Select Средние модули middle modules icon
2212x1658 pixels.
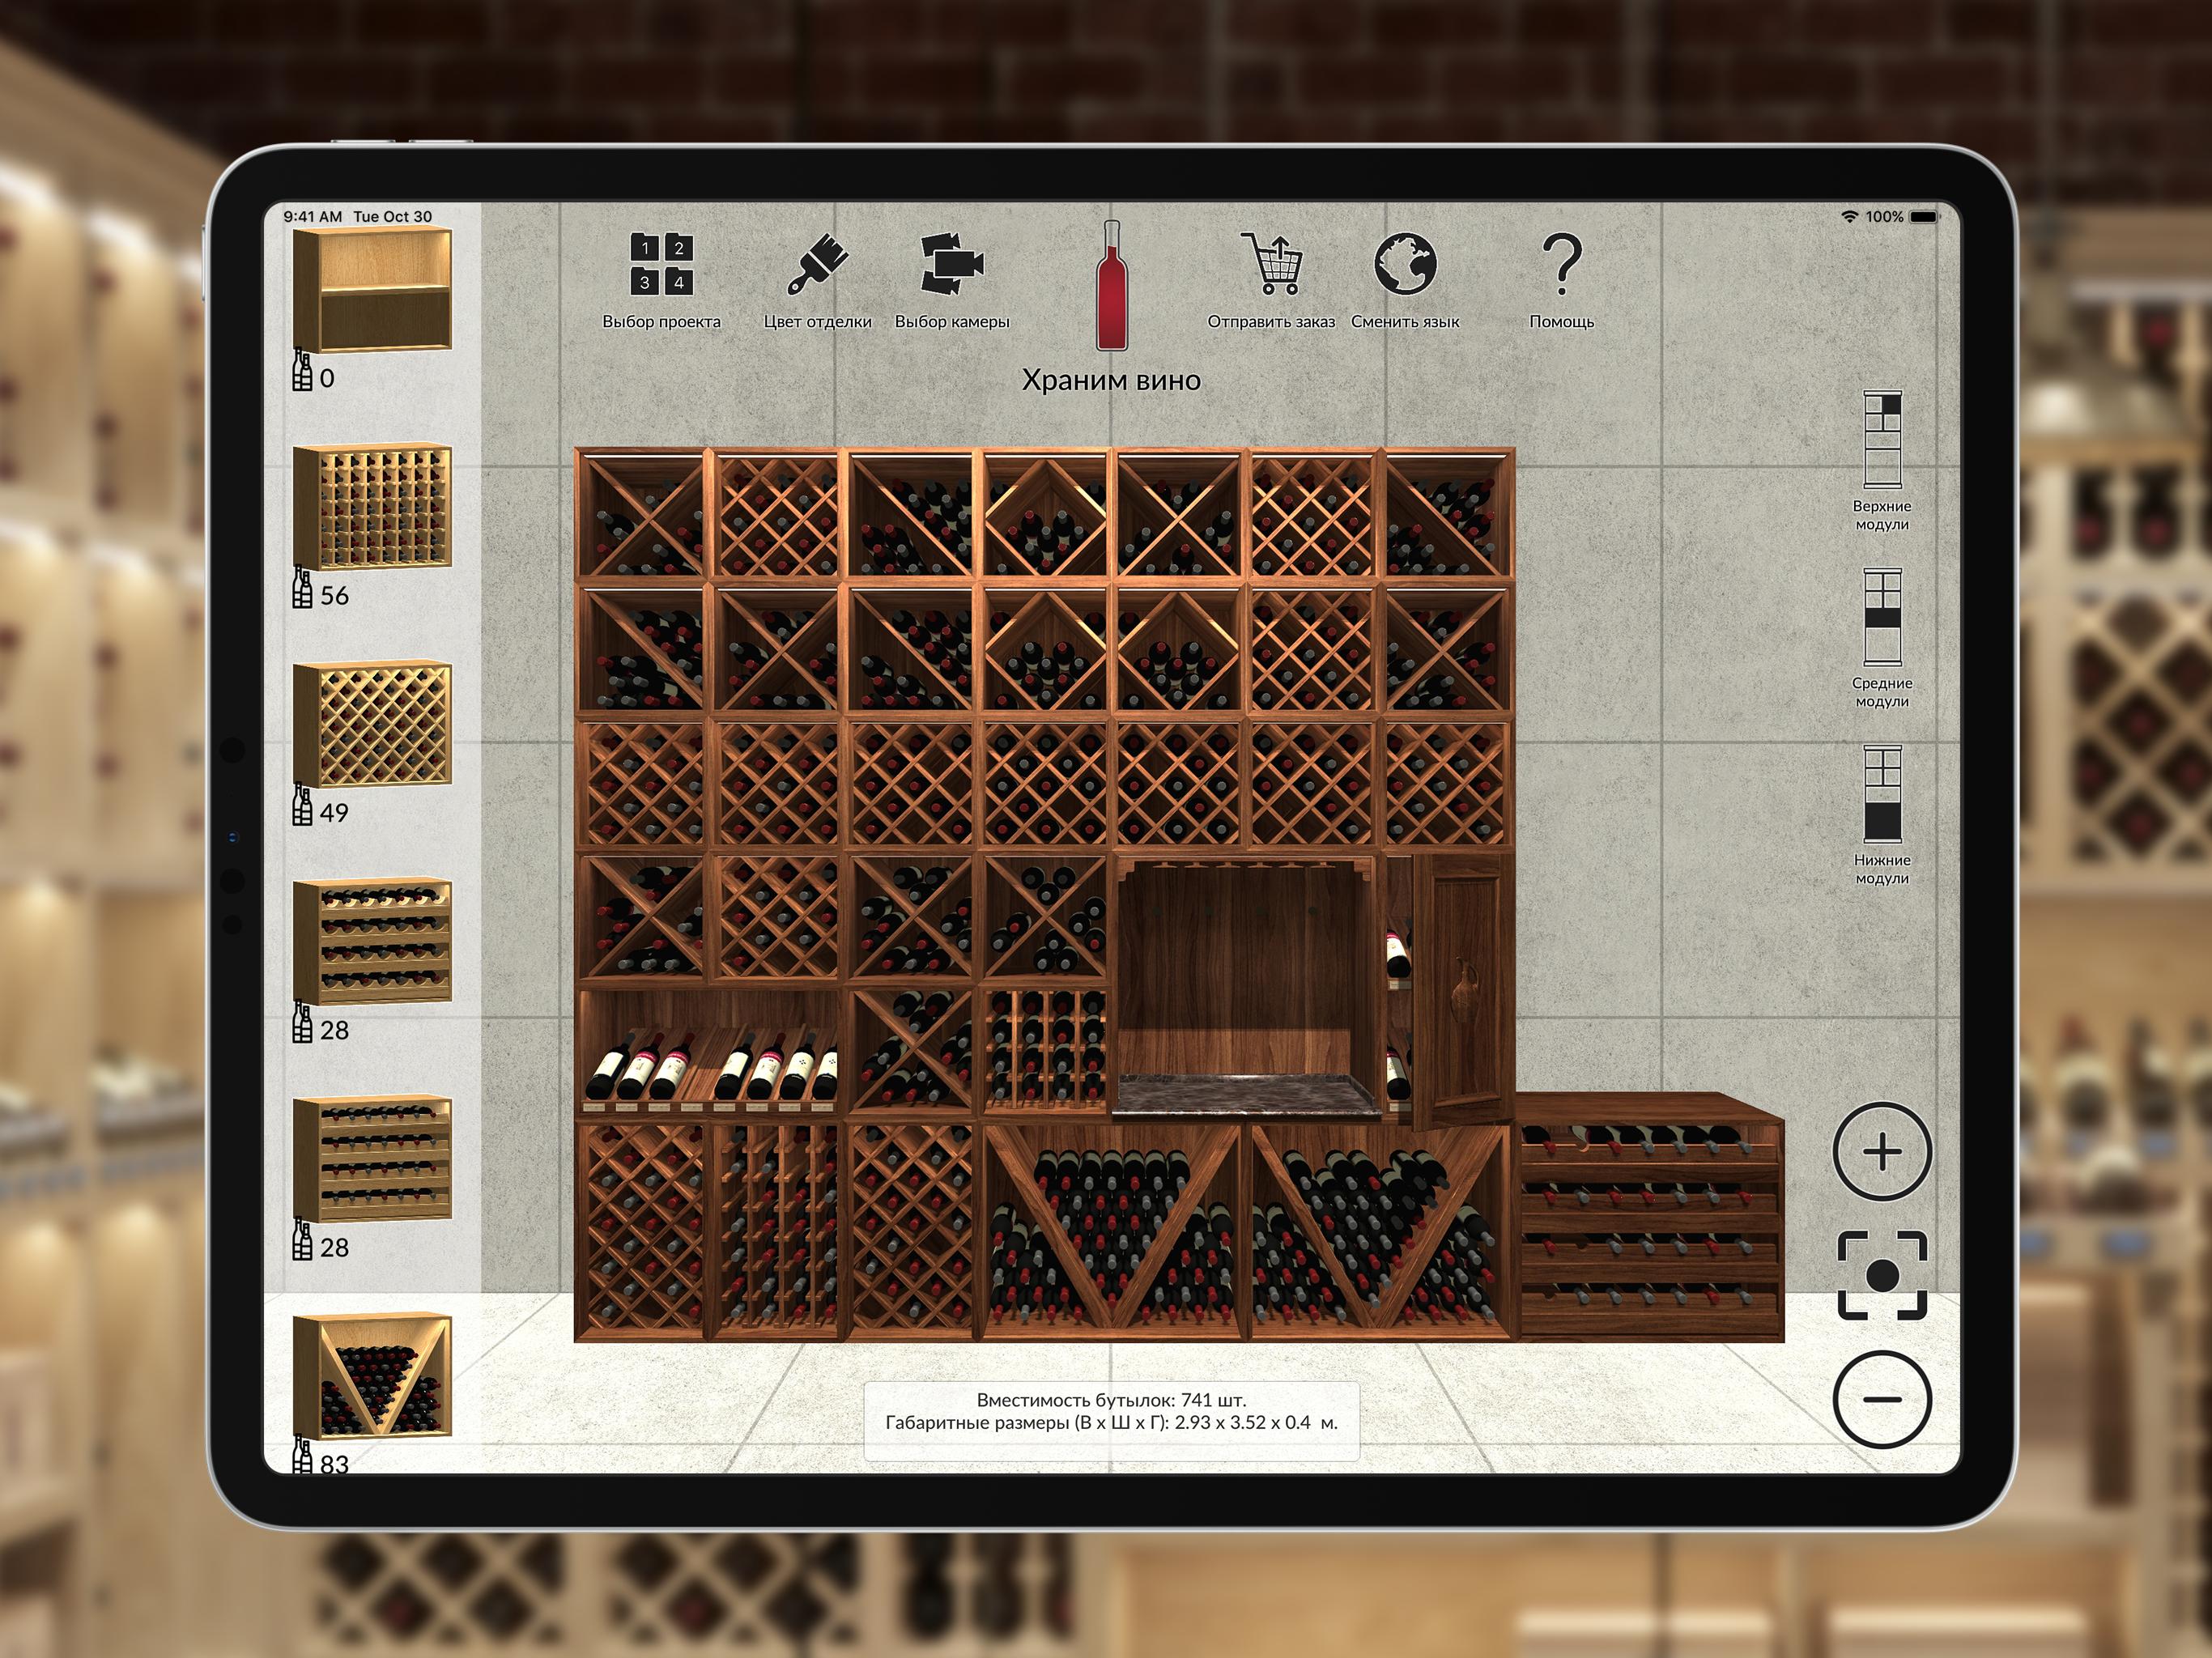tap(1882, 617)
